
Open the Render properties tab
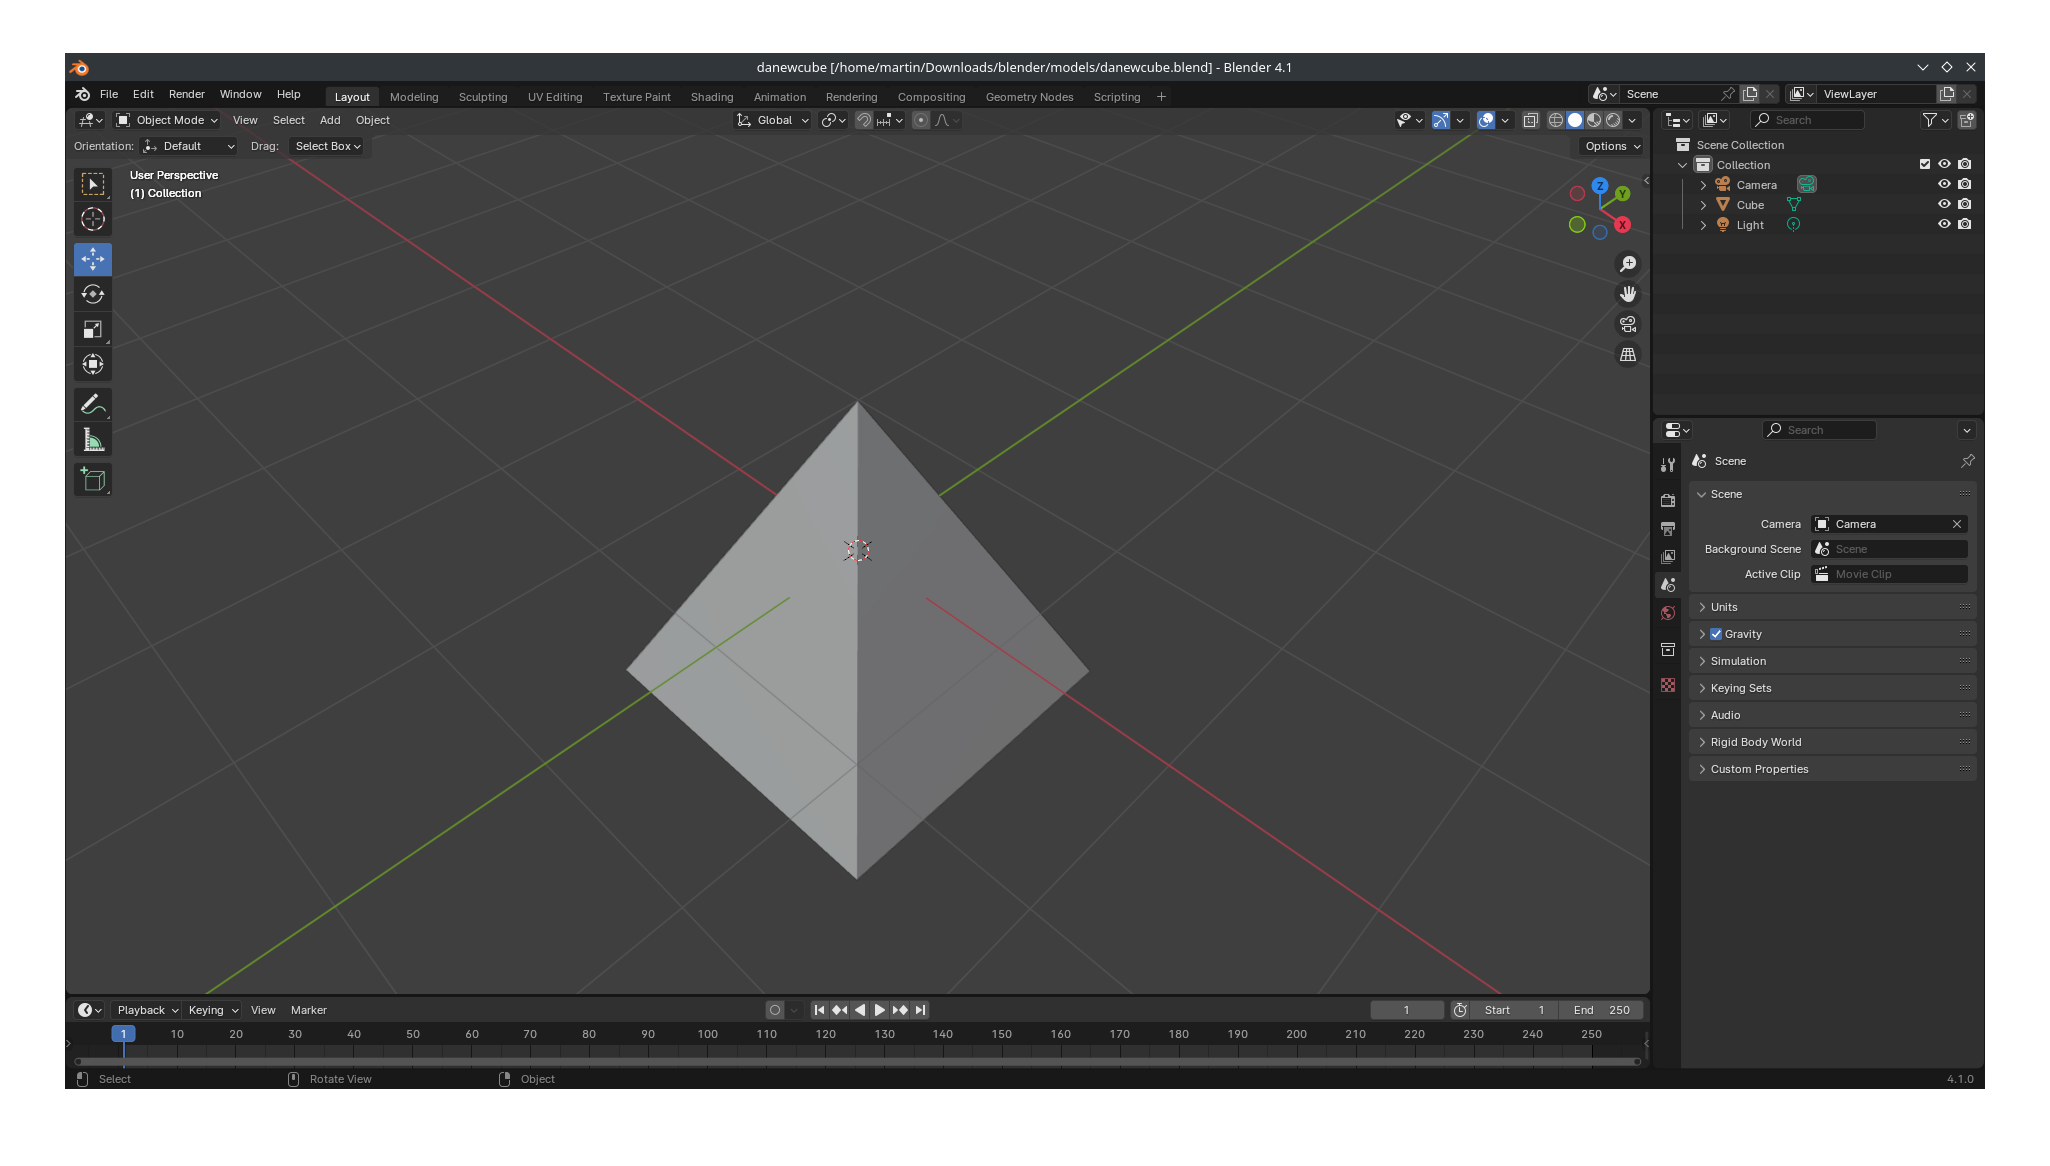pyautogui.click(x=1667, y=500)
